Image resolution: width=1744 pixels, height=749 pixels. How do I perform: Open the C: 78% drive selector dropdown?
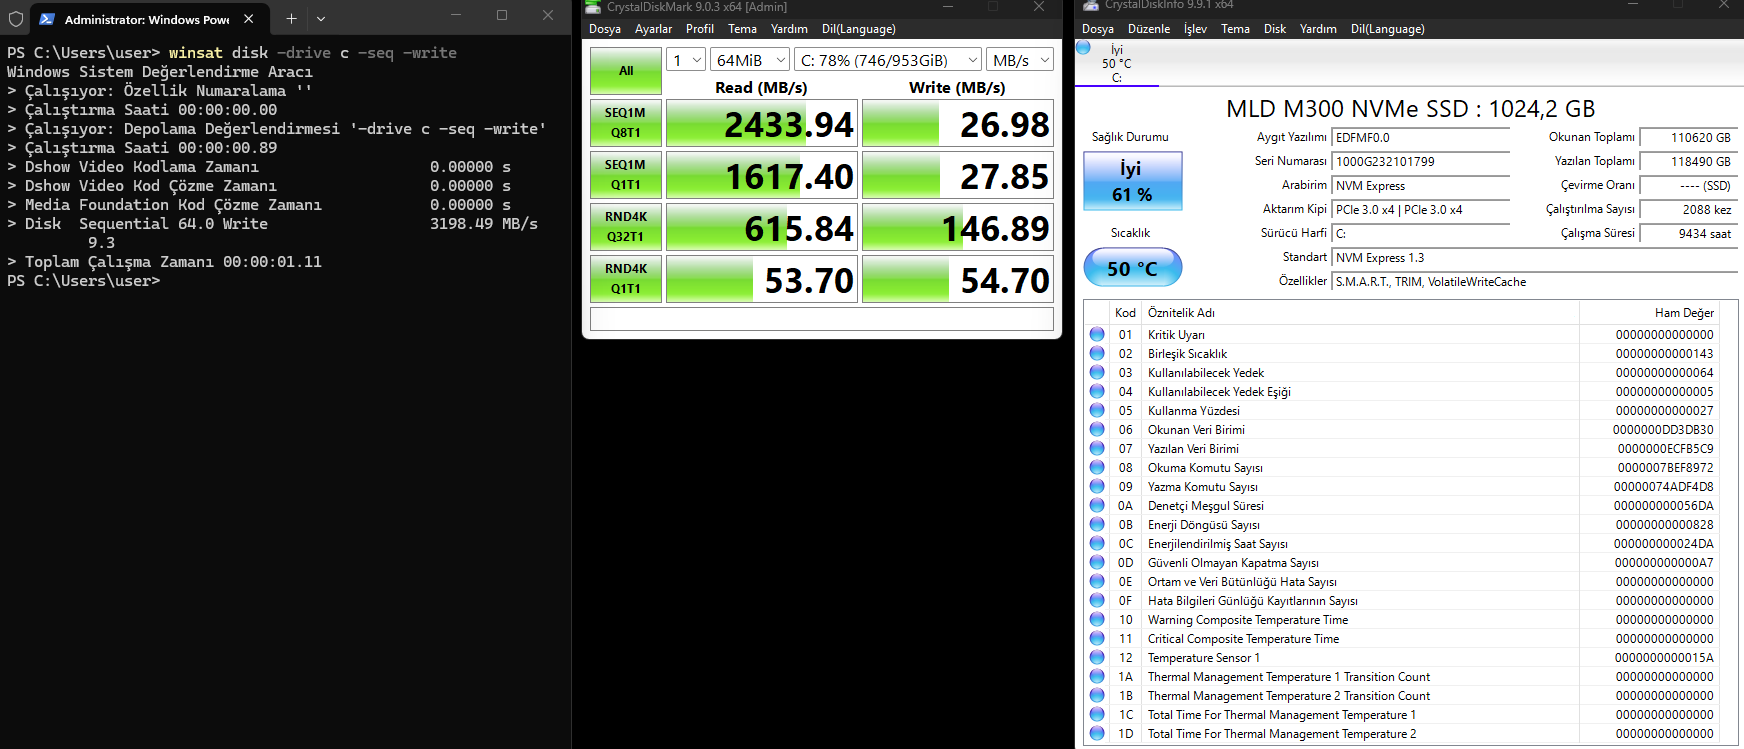pos(887,60)
